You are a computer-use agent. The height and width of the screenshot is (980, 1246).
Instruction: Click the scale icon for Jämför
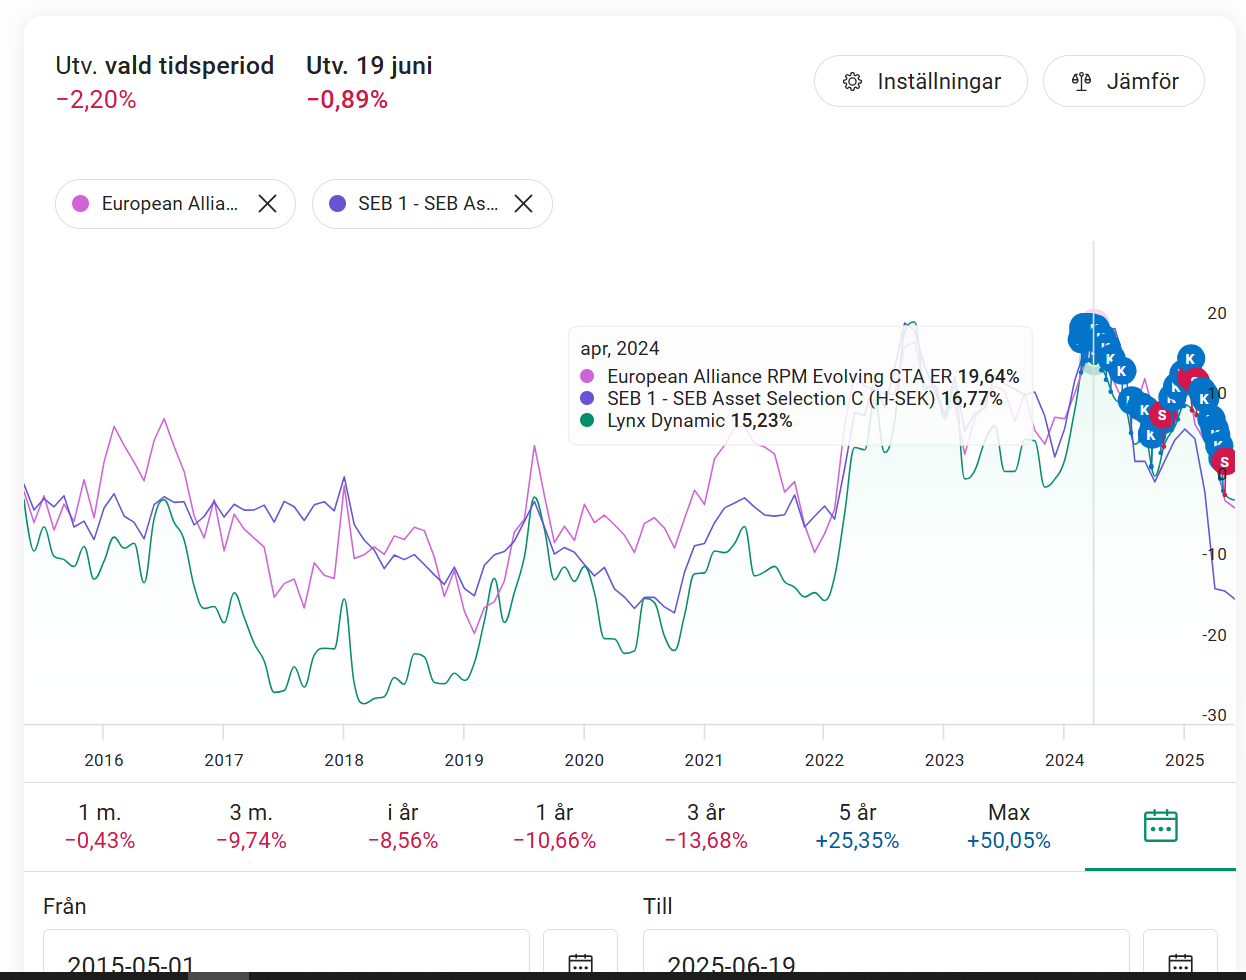pos(1081,82)
